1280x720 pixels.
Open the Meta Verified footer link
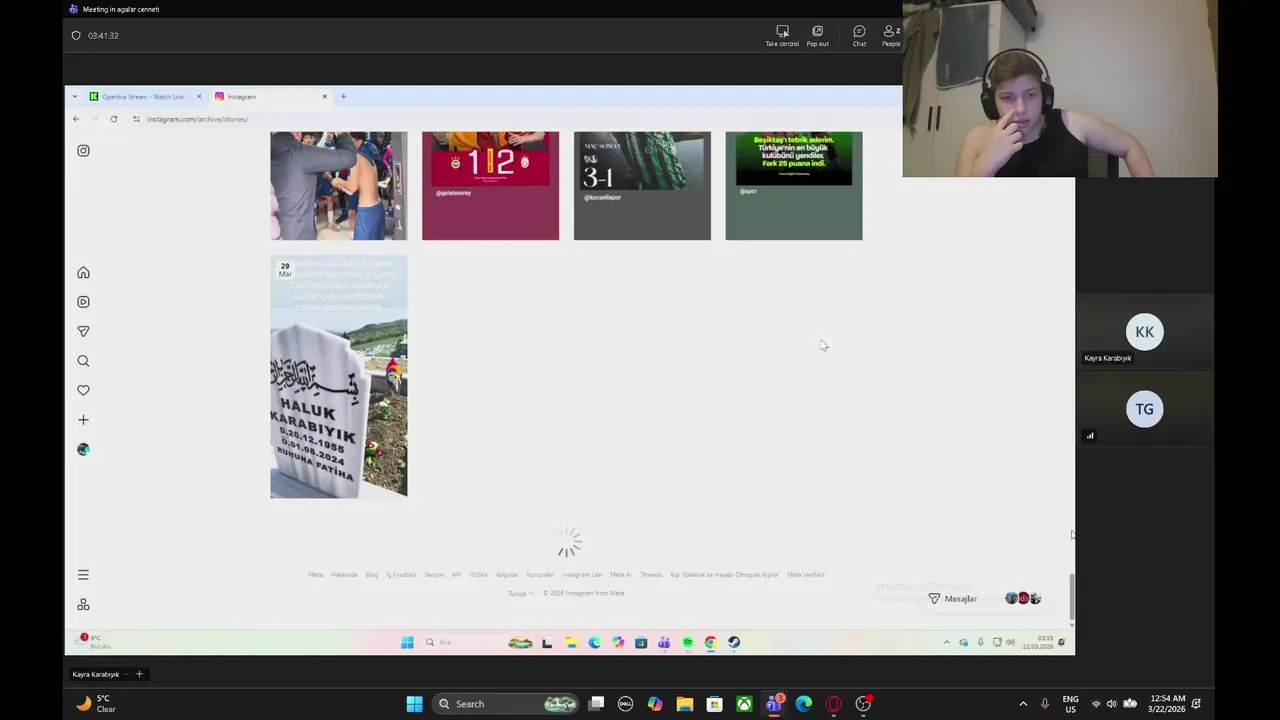point(805,575)
